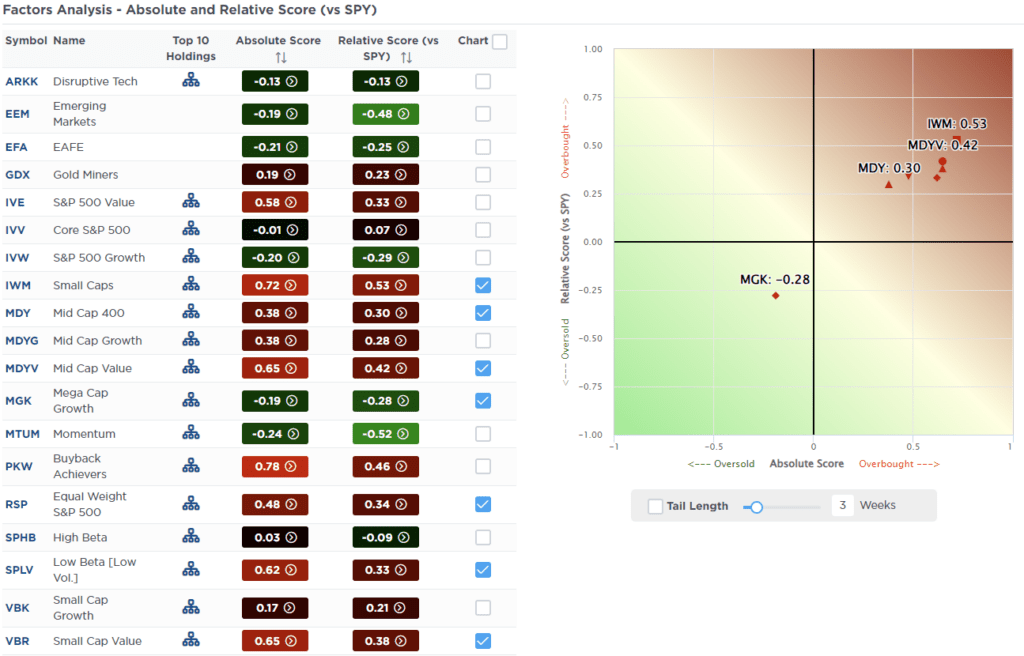Image resolution: width=1024 pixels, height=656 pixels.
Task: Open the MTUM symbol link
Action: click(22, 433)
